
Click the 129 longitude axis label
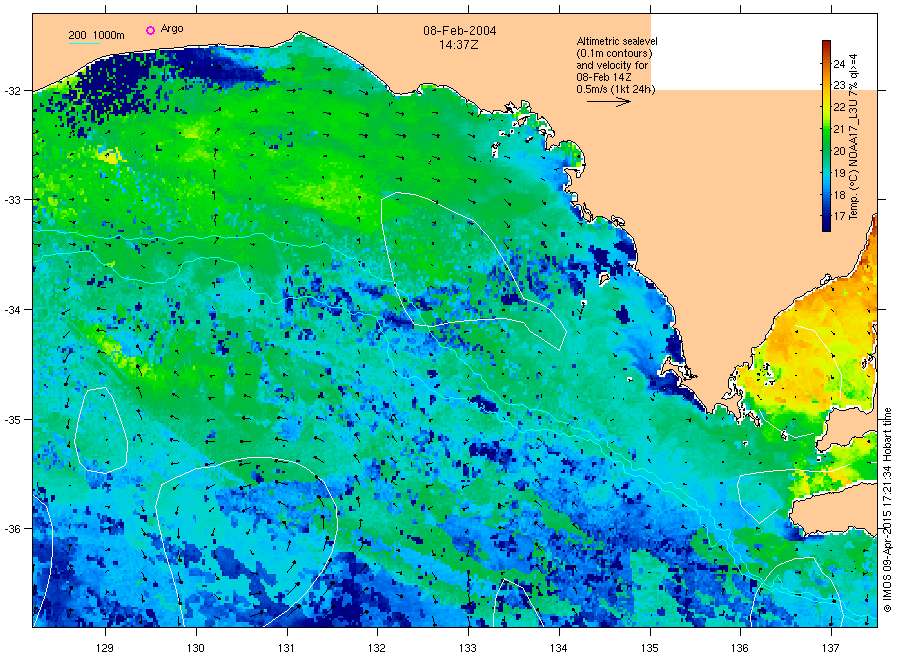pyautogui.click(x=105, y=648)
